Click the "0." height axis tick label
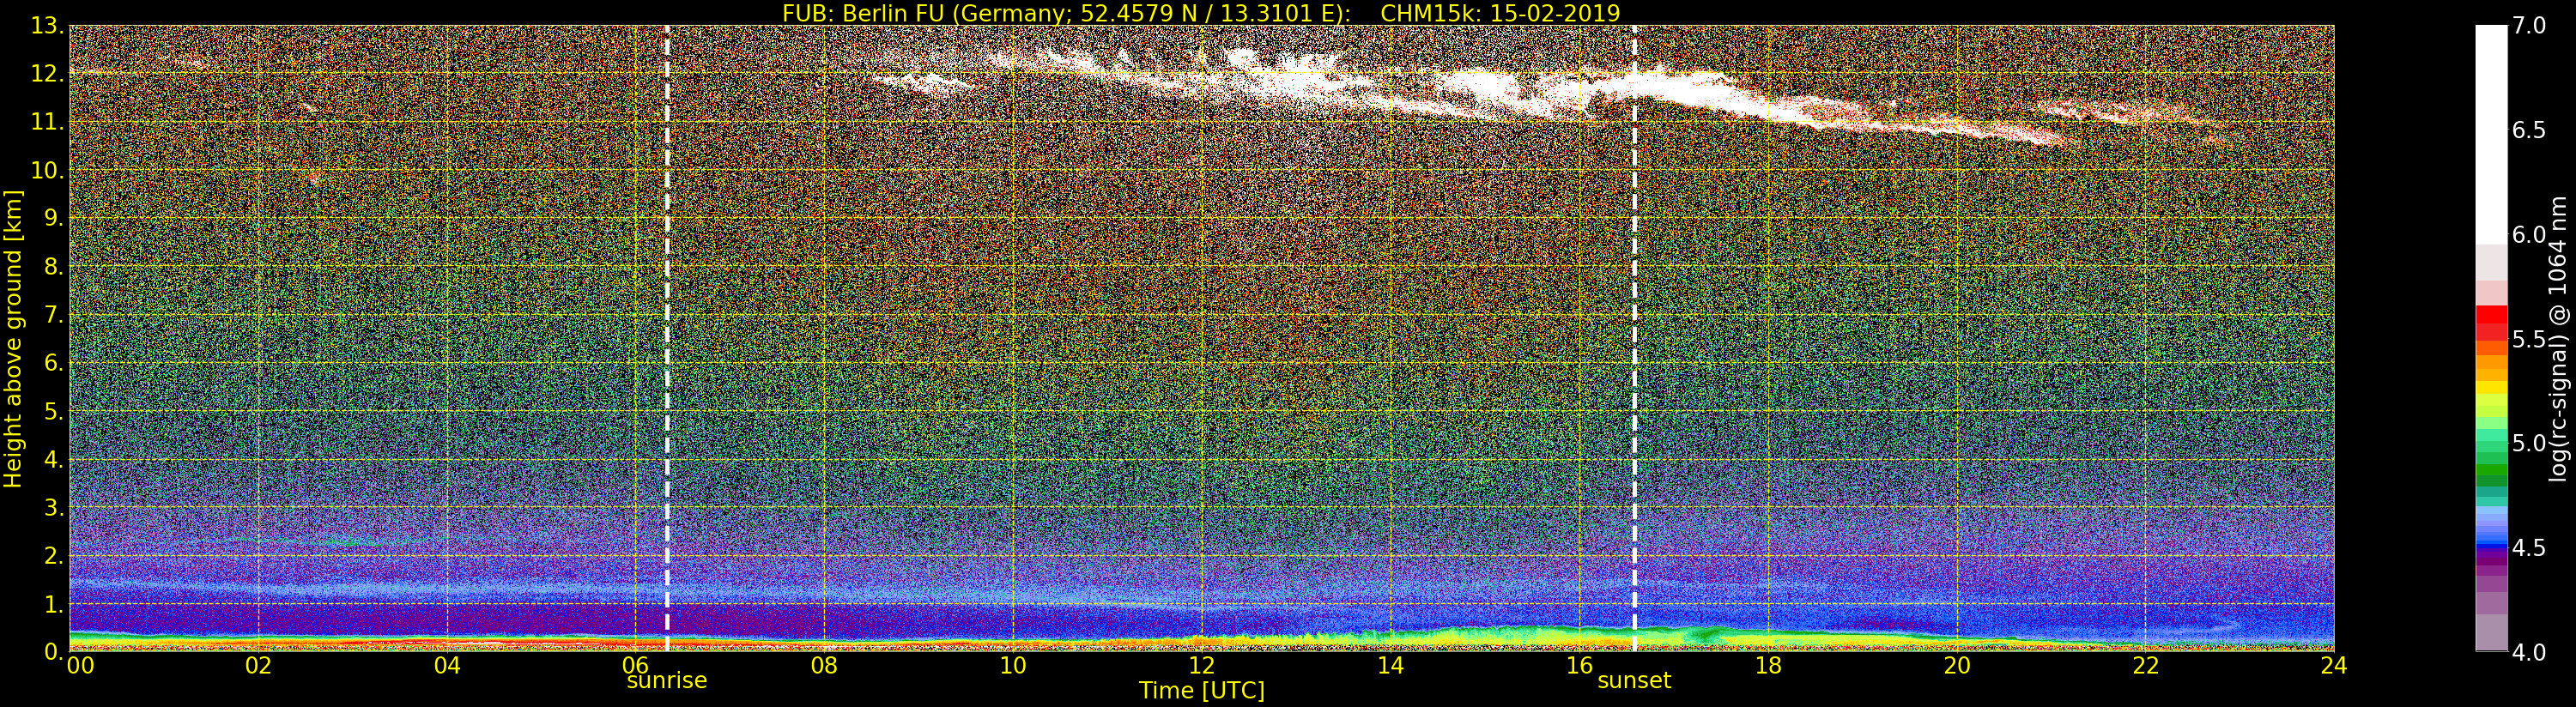The width and height of the screenshot is (2576, 707). (x=54, y=652)
